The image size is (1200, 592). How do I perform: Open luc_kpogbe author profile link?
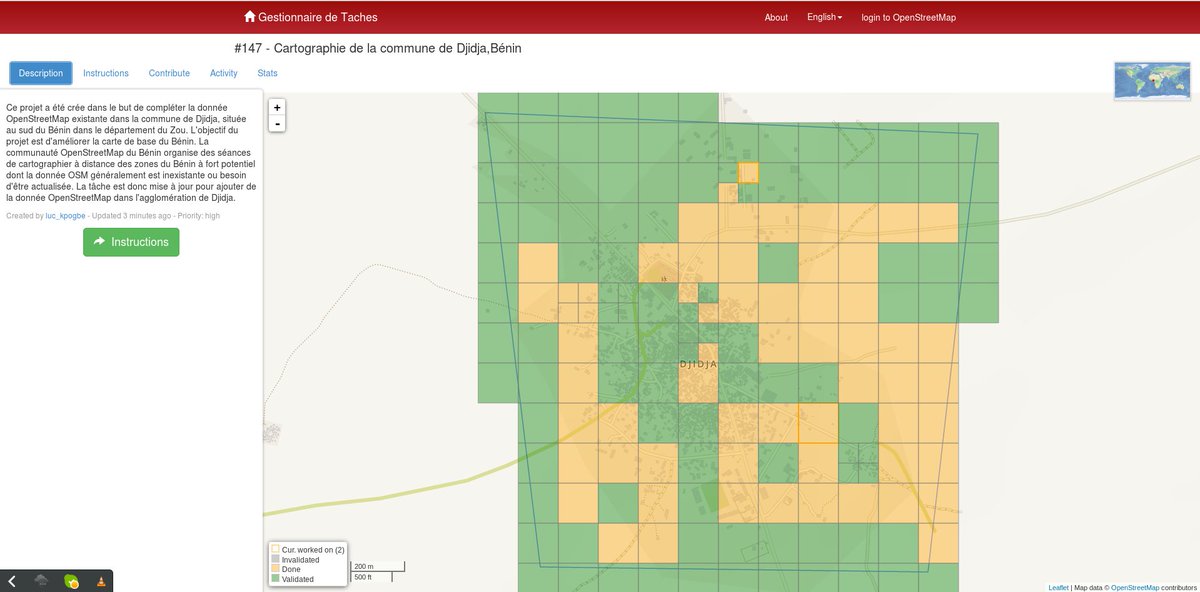(65, 216)
